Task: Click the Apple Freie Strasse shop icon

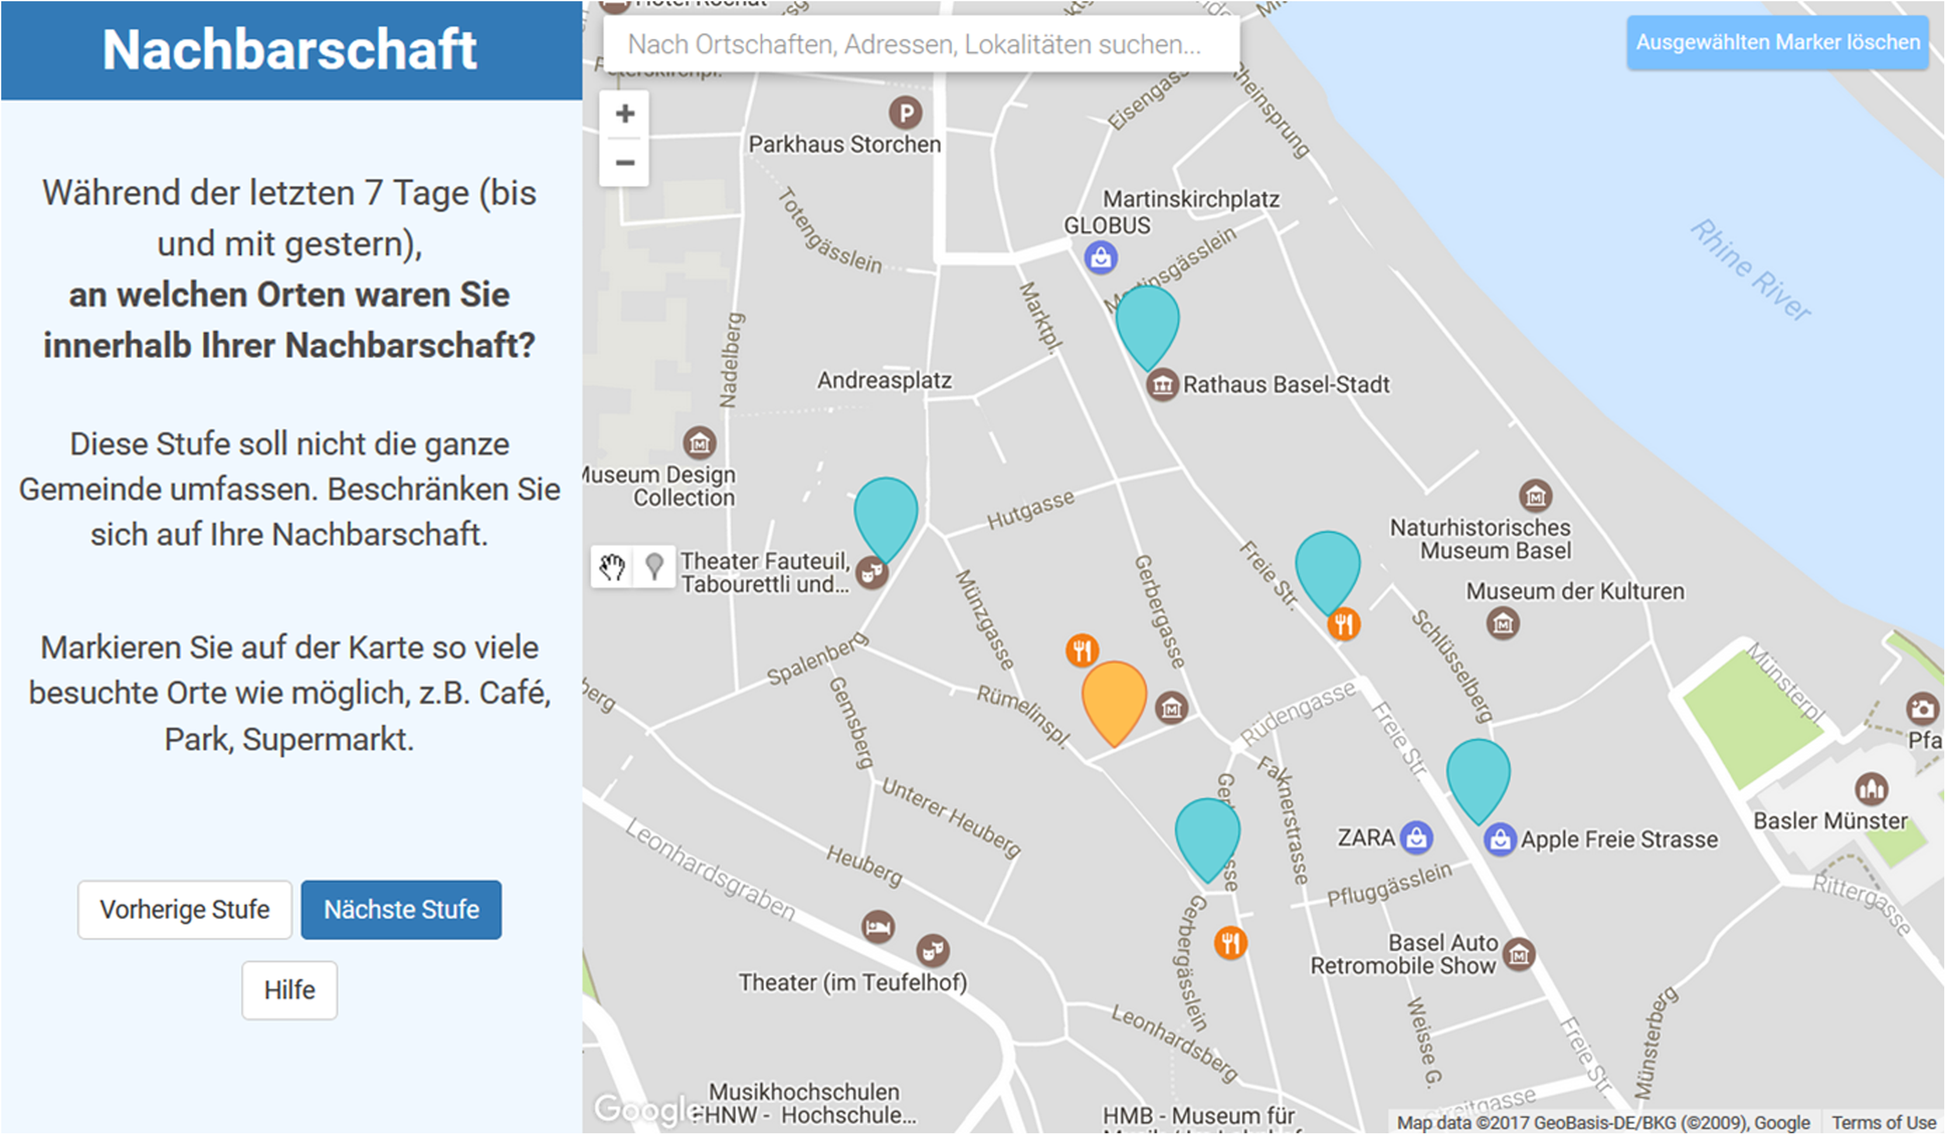Action: [1500, 839]
